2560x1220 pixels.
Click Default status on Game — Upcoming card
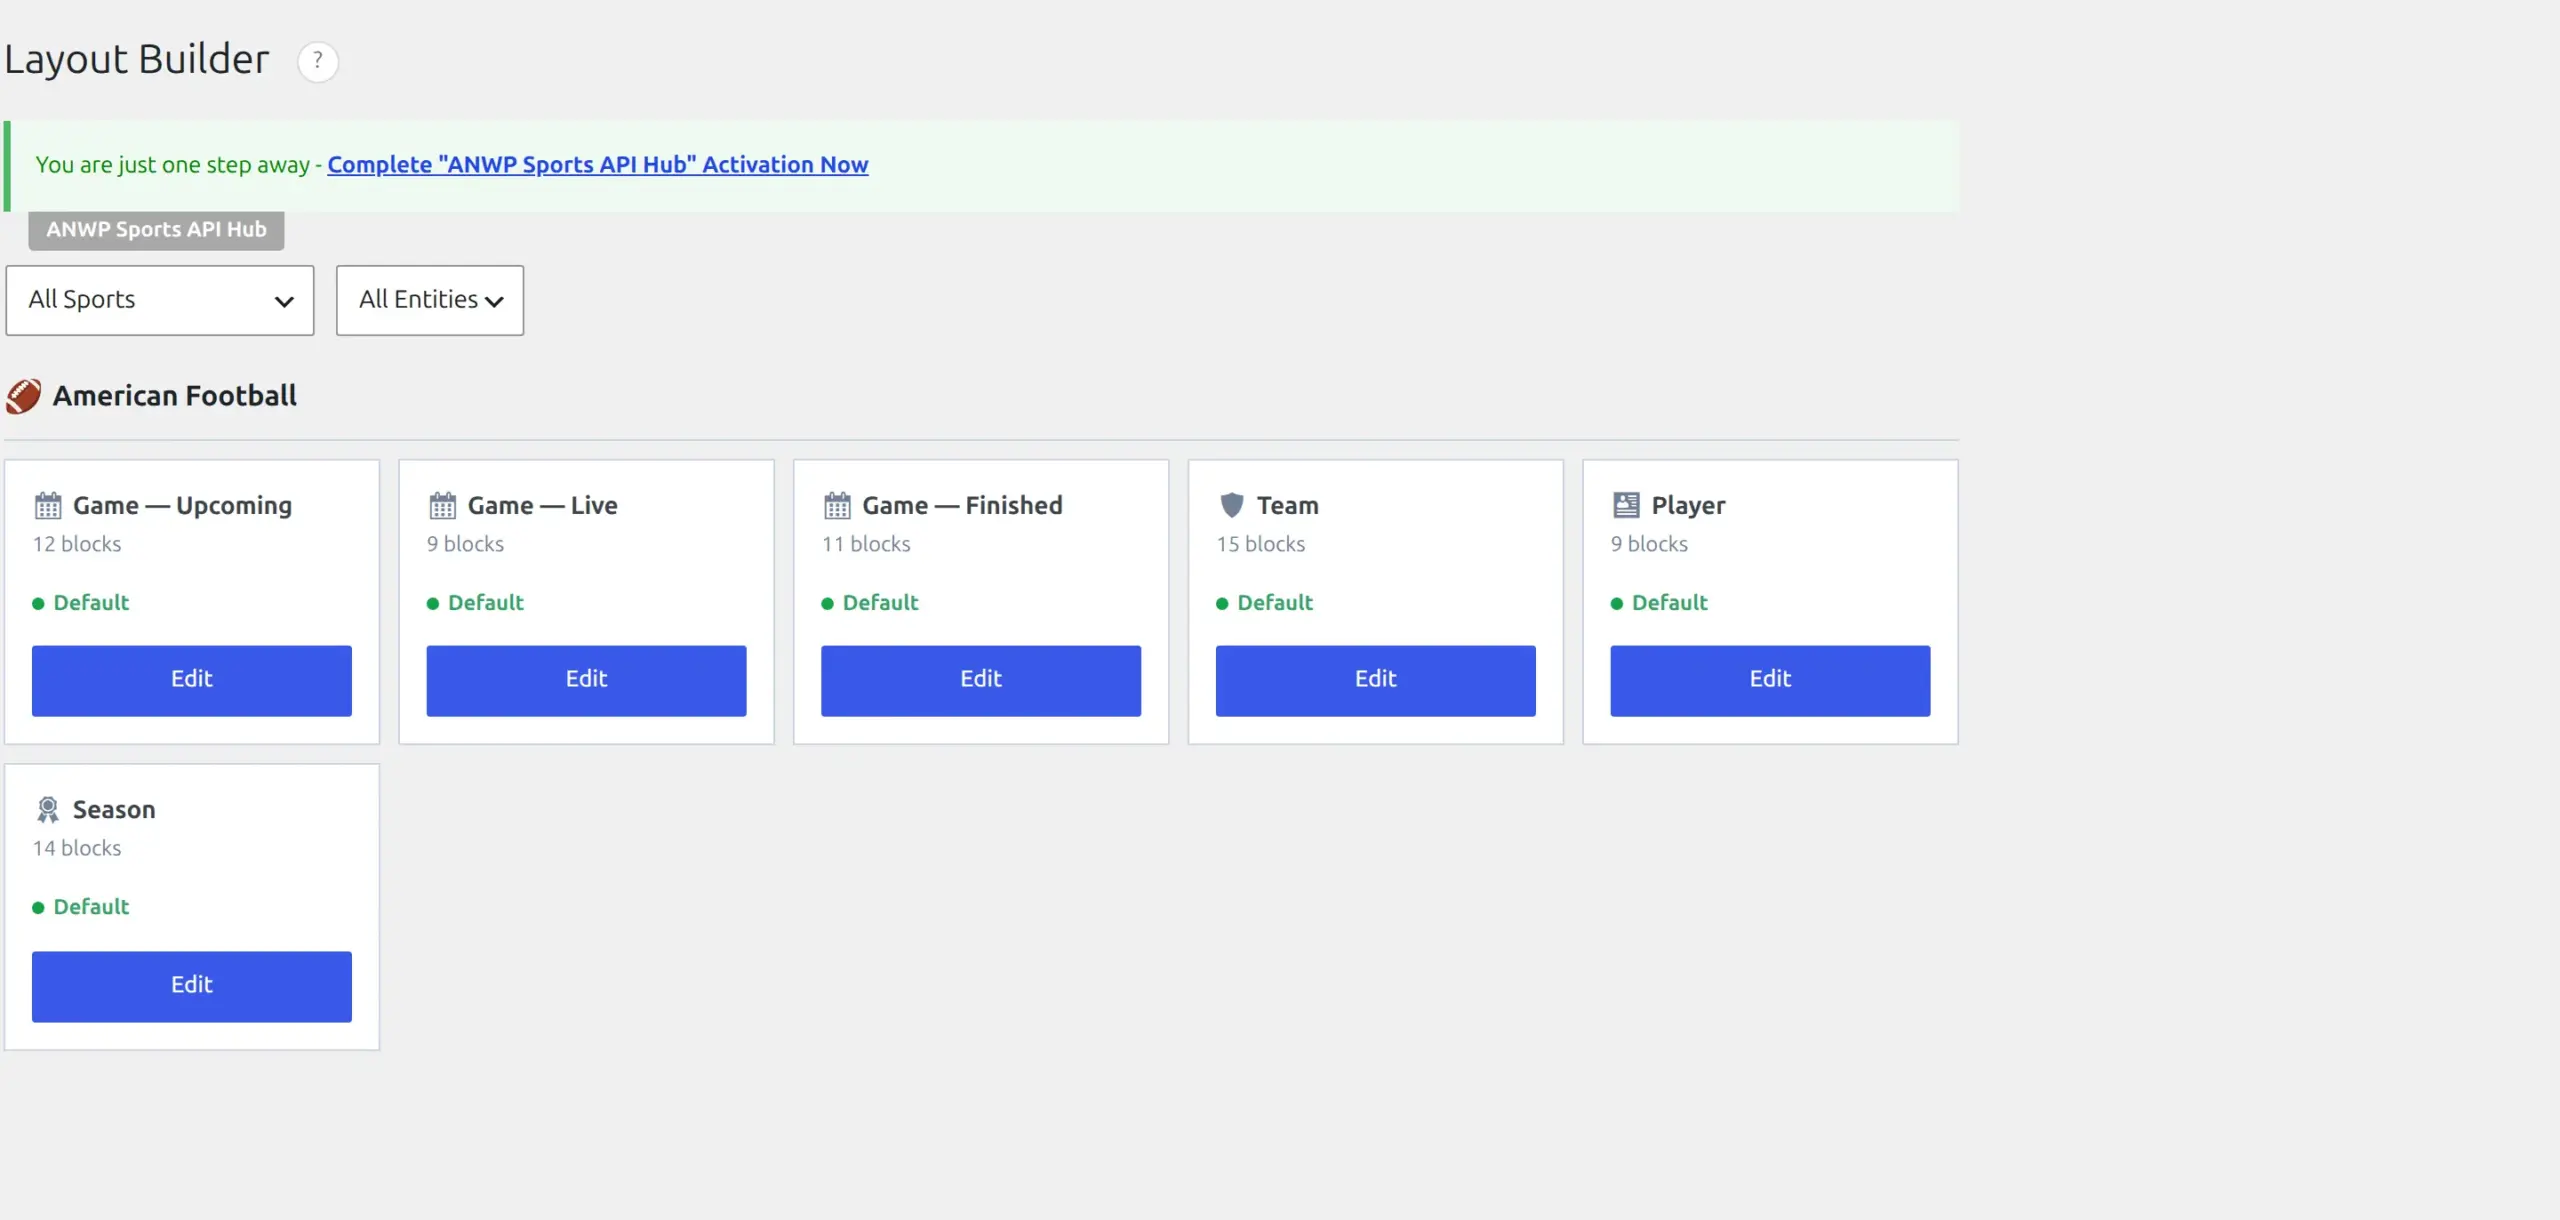click(81, 603)
